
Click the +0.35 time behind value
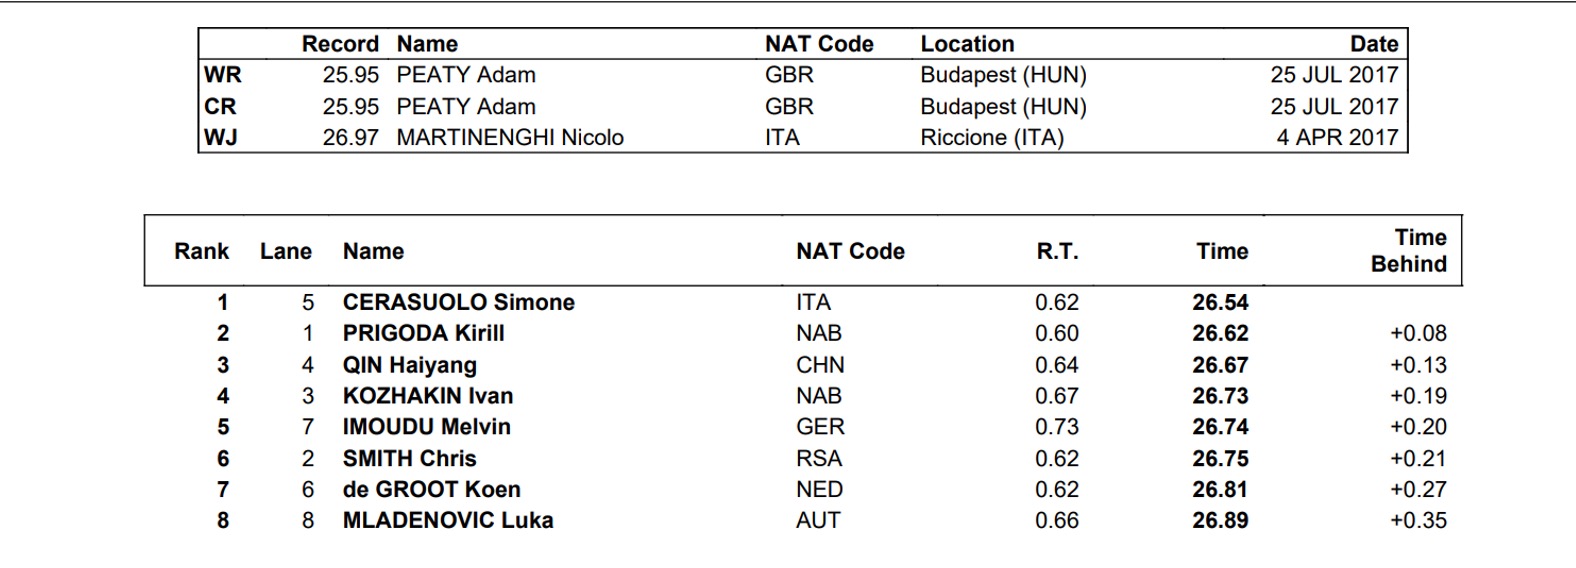1418,520
